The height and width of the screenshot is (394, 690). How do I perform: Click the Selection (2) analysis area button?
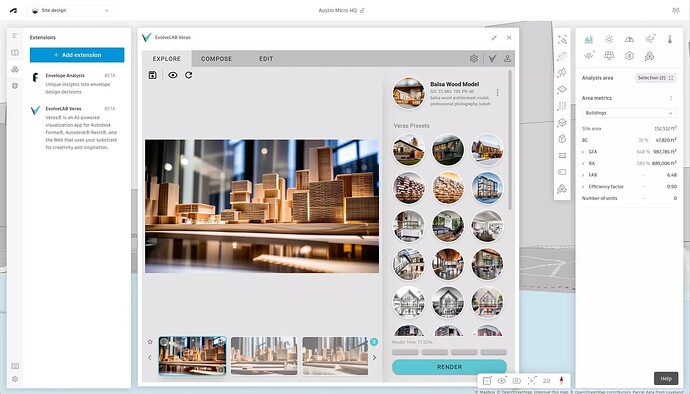pyautogui.click(x=655, y=78)
